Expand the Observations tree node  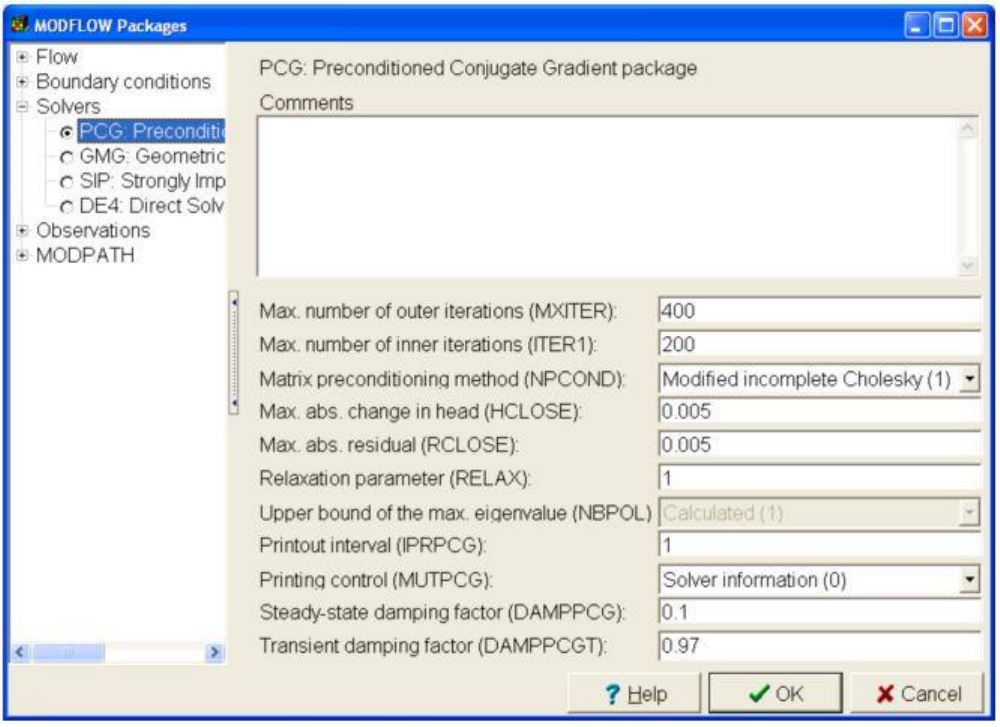tap(22, 230)
